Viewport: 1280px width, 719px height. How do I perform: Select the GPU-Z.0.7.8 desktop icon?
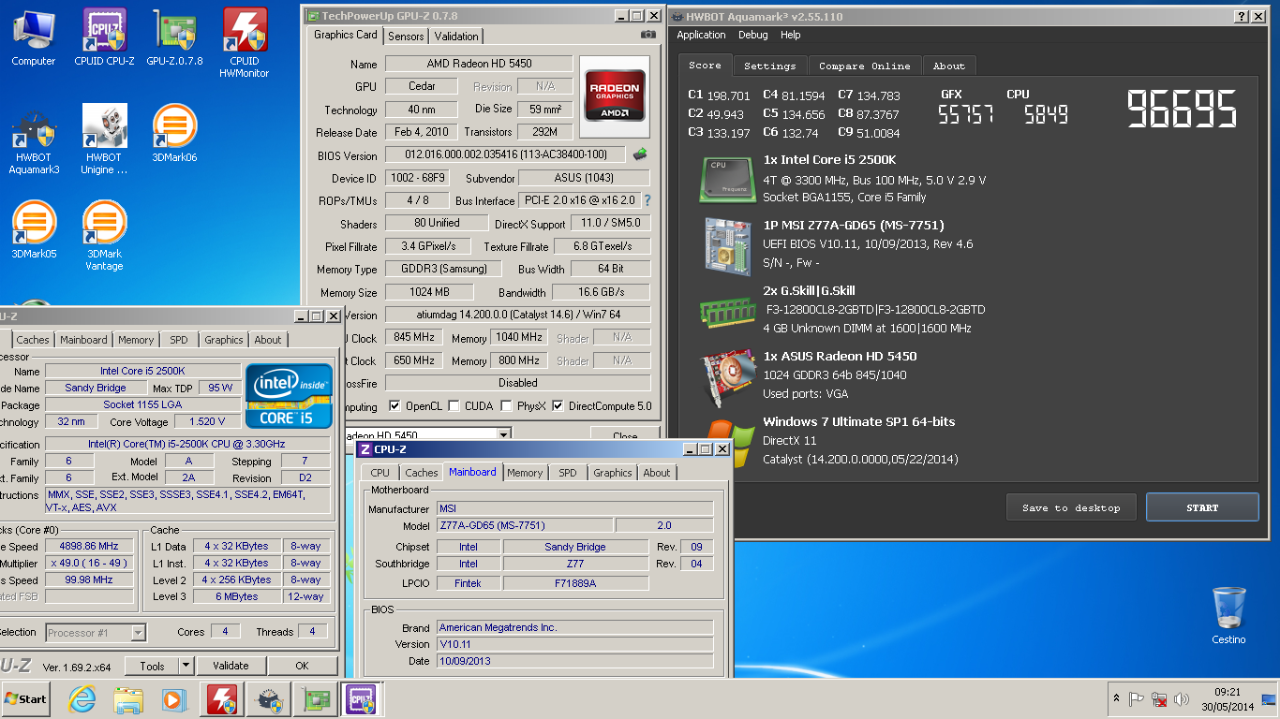(x=174, y=38)
